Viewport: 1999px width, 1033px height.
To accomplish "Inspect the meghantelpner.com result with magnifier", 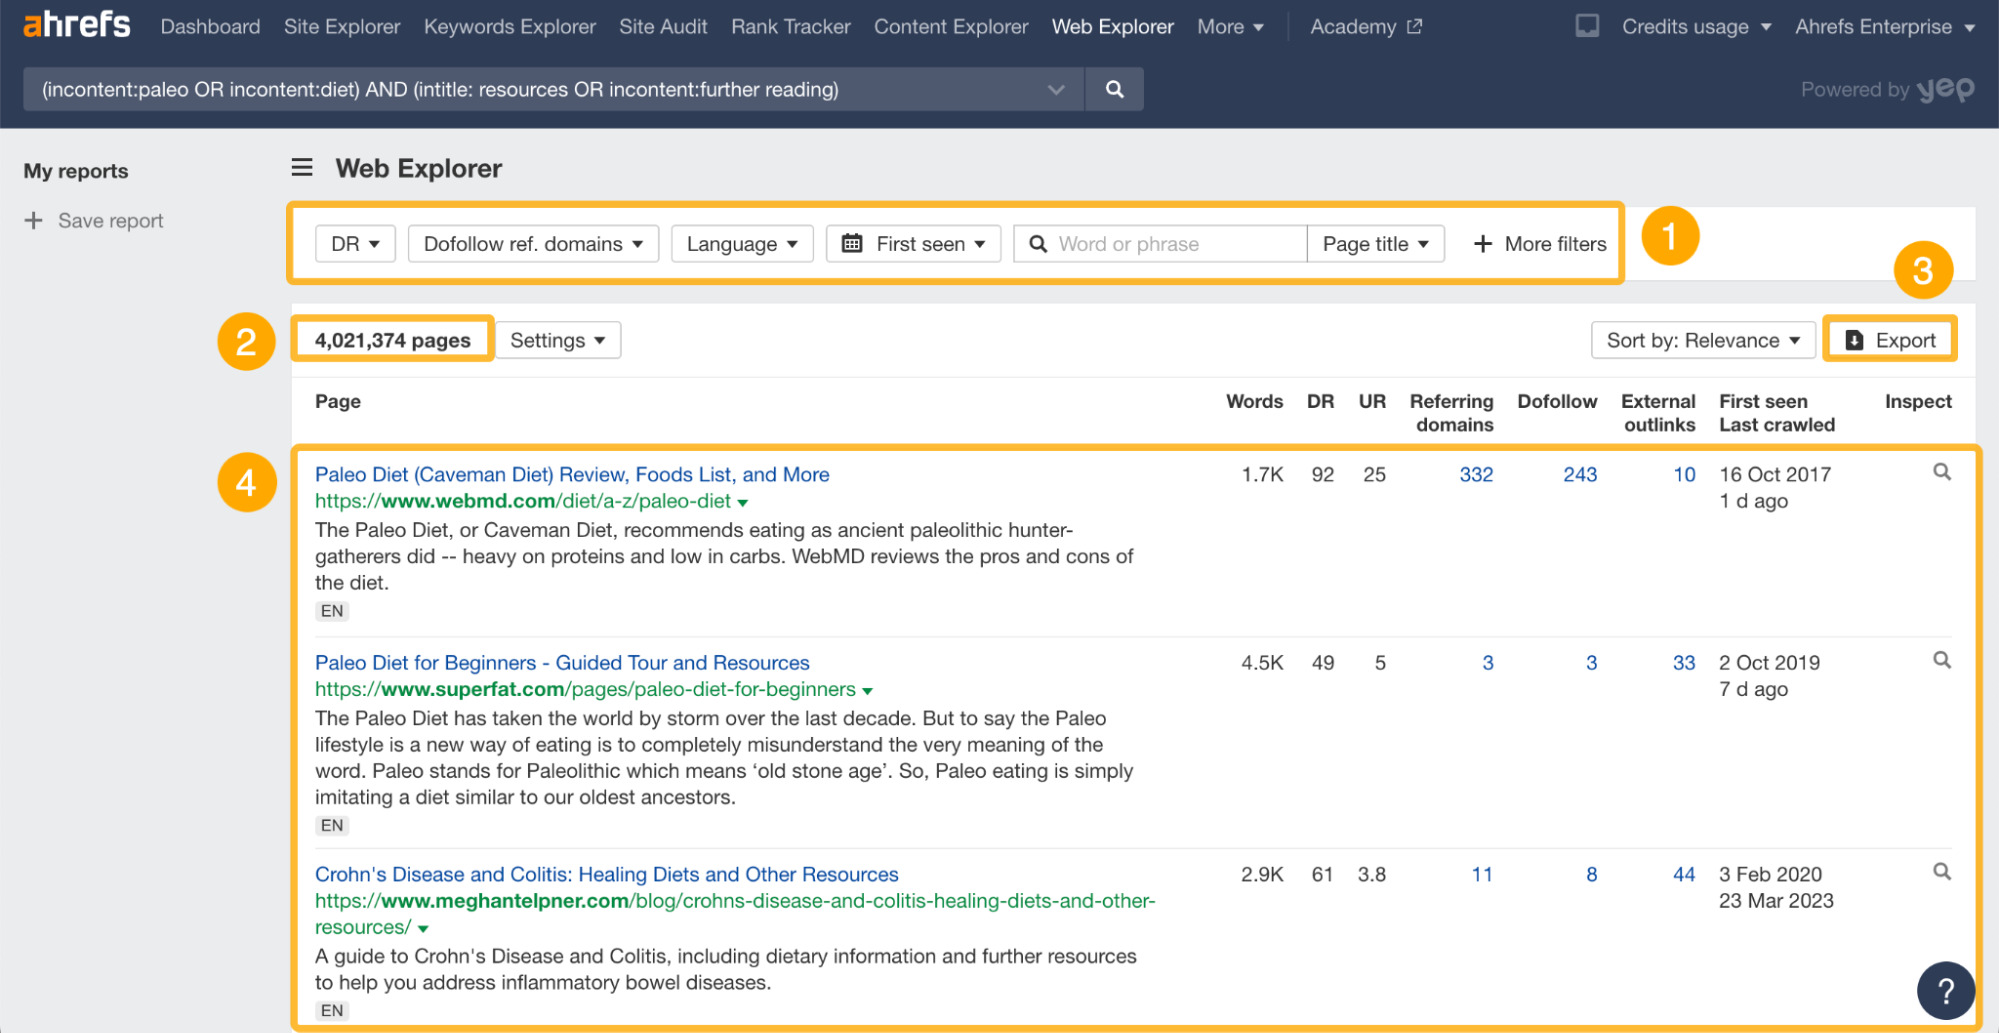I will tap(1941, 872).
